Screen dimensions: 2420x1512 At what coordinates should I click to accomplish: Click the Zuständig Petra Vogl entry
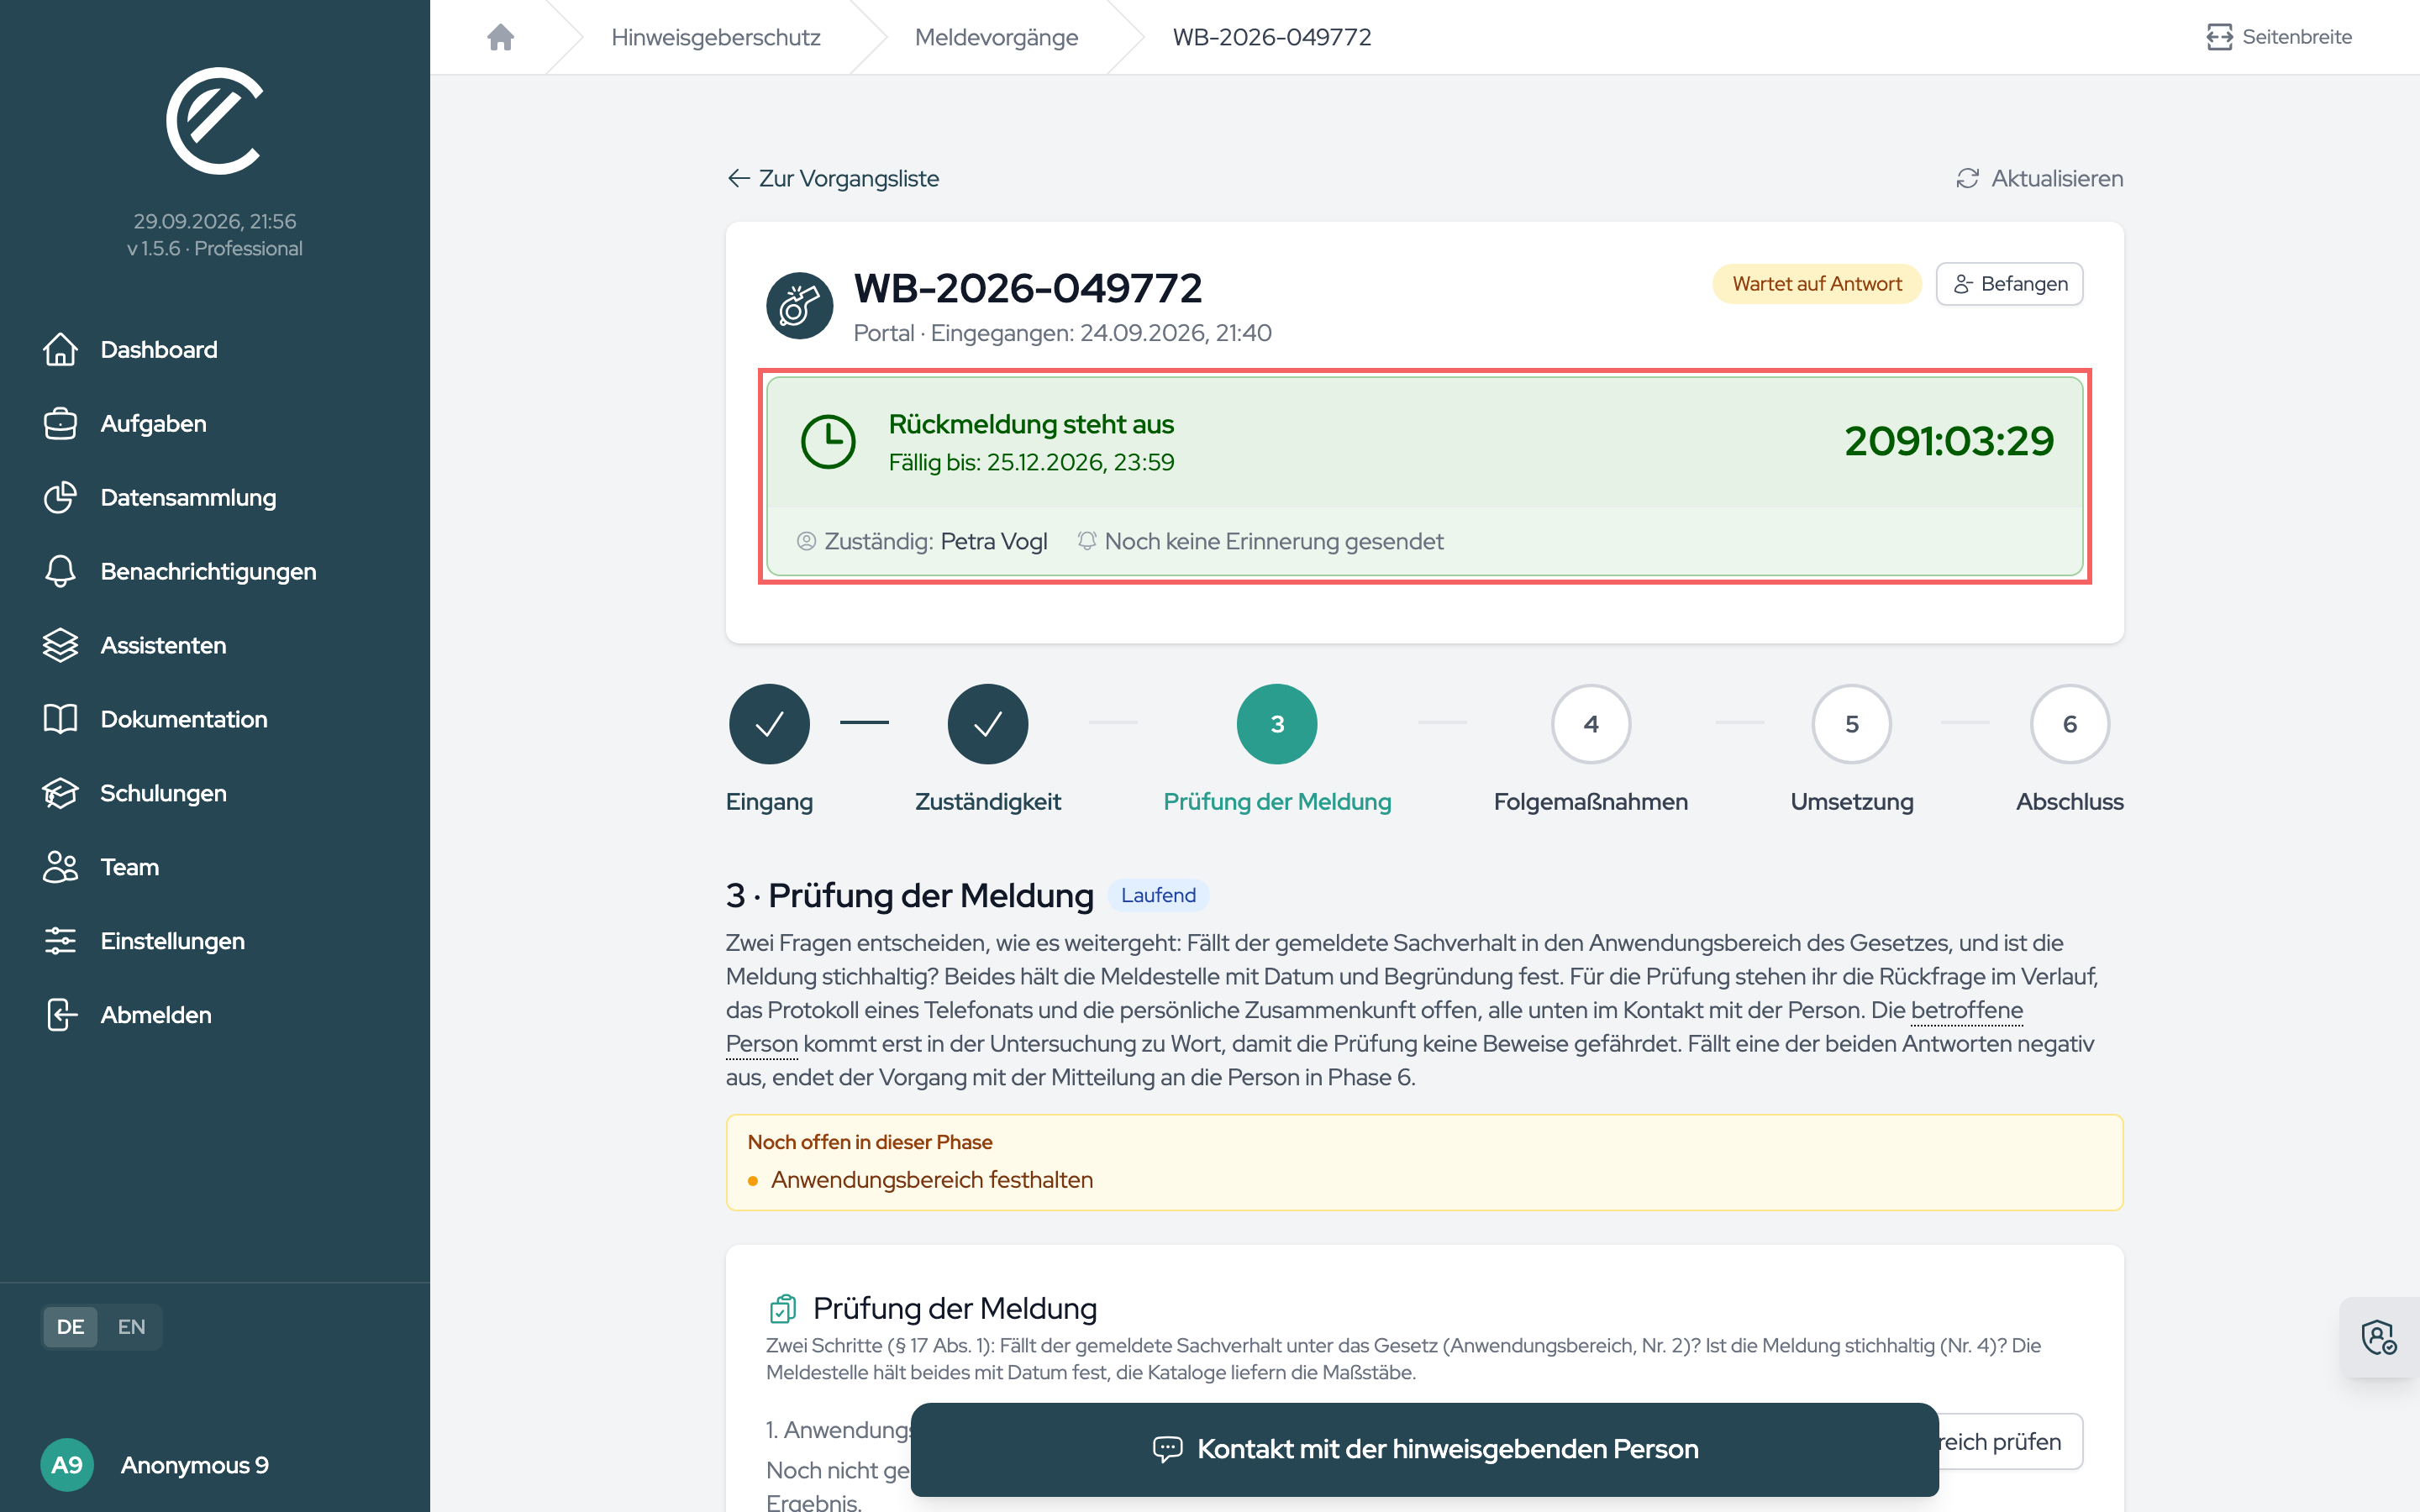click(x=921, y=541)
